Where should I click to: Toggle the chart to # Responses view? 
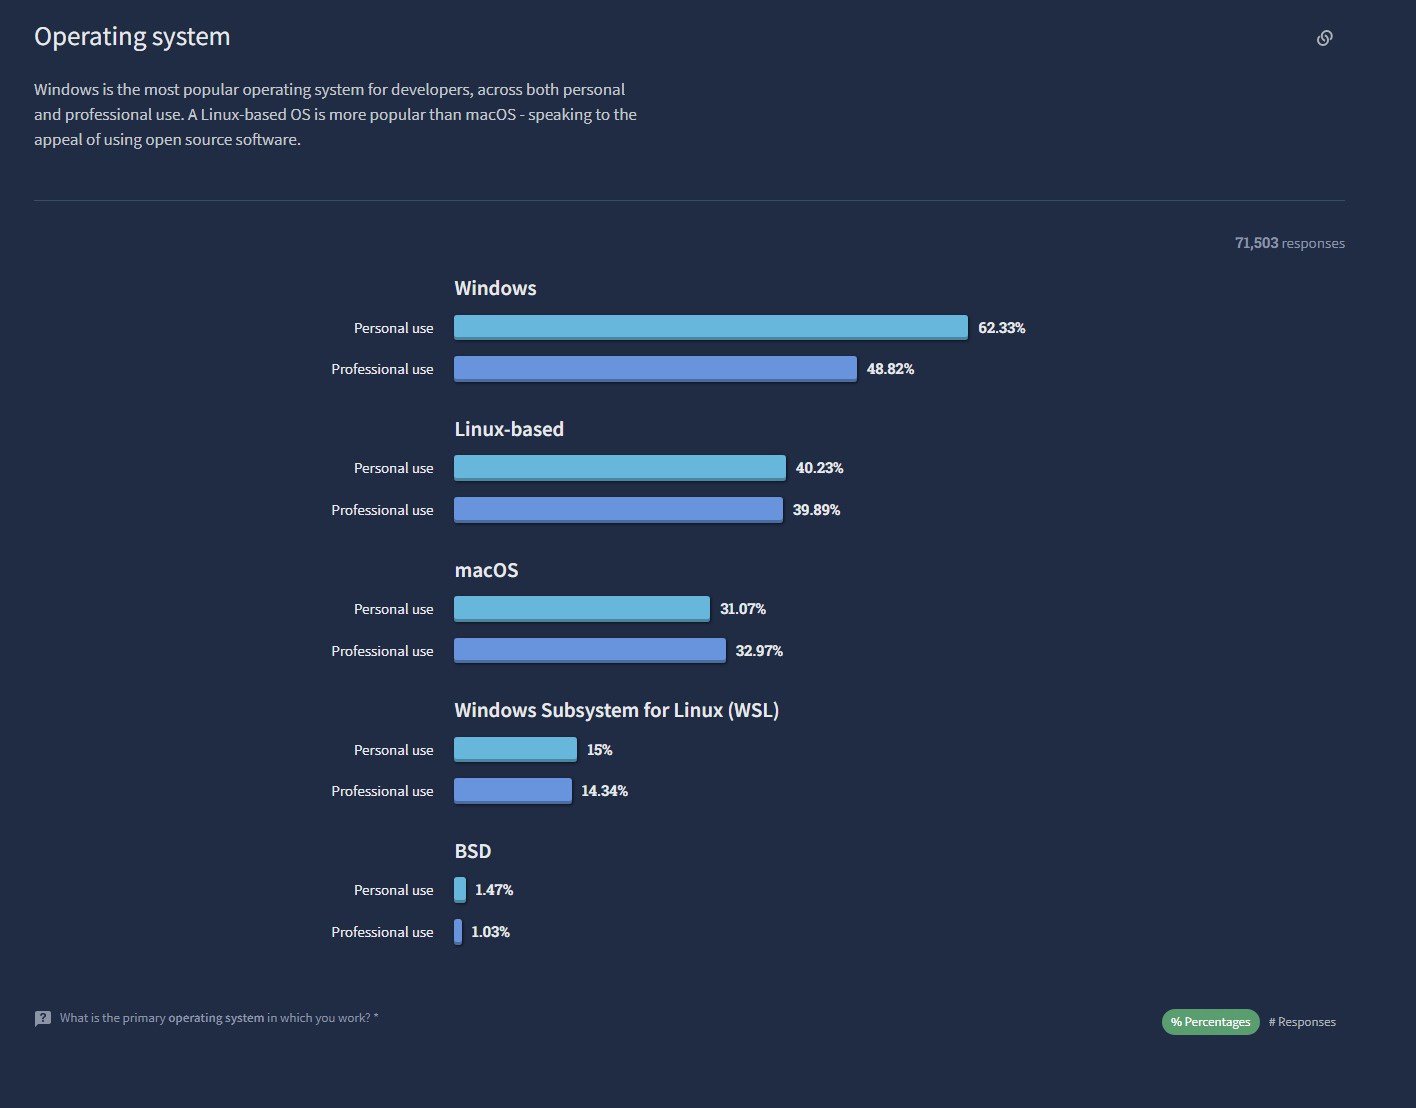pyautogui.click(x=1302, y=1022)
